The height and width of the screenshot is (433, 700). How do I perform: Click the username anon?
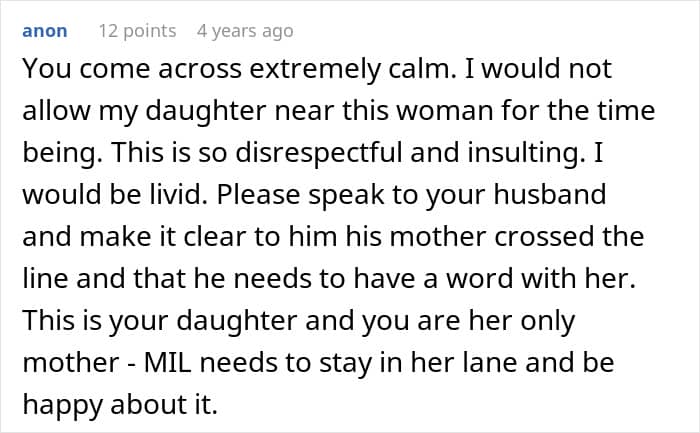click(44, 31)
